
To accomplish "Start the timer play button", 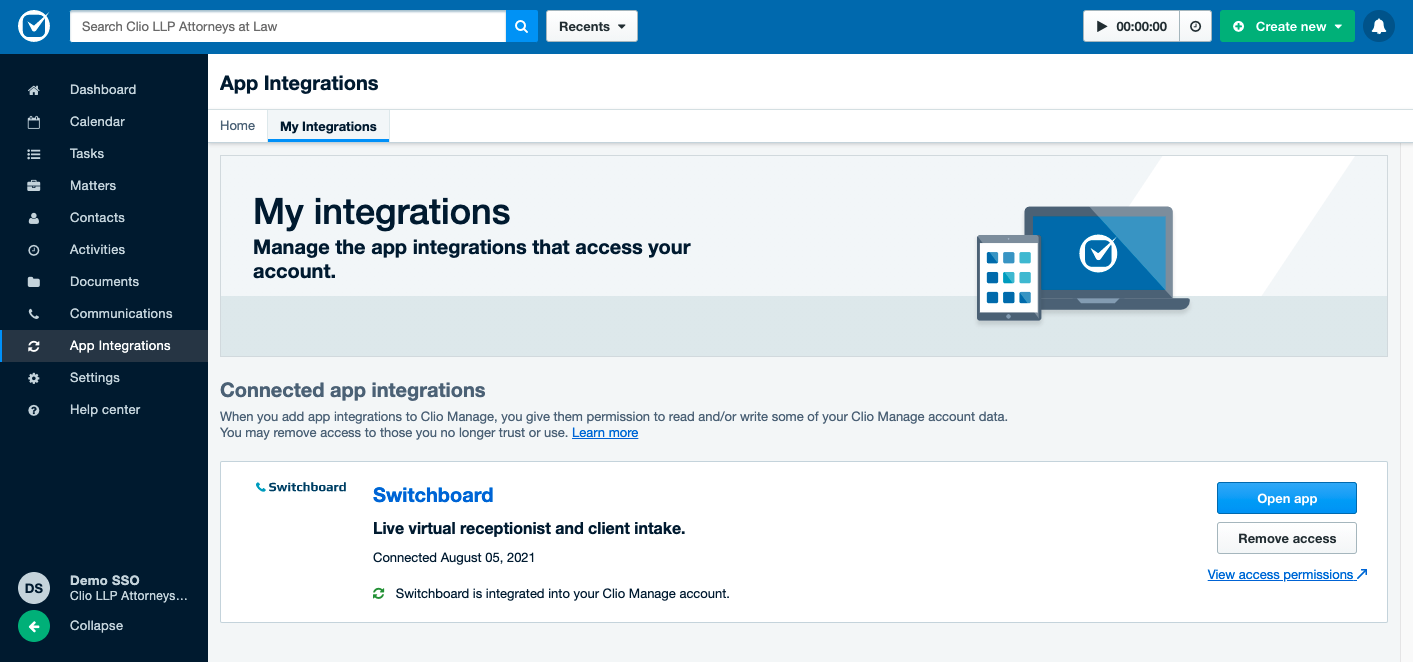I will click(x=1102, y=27).
